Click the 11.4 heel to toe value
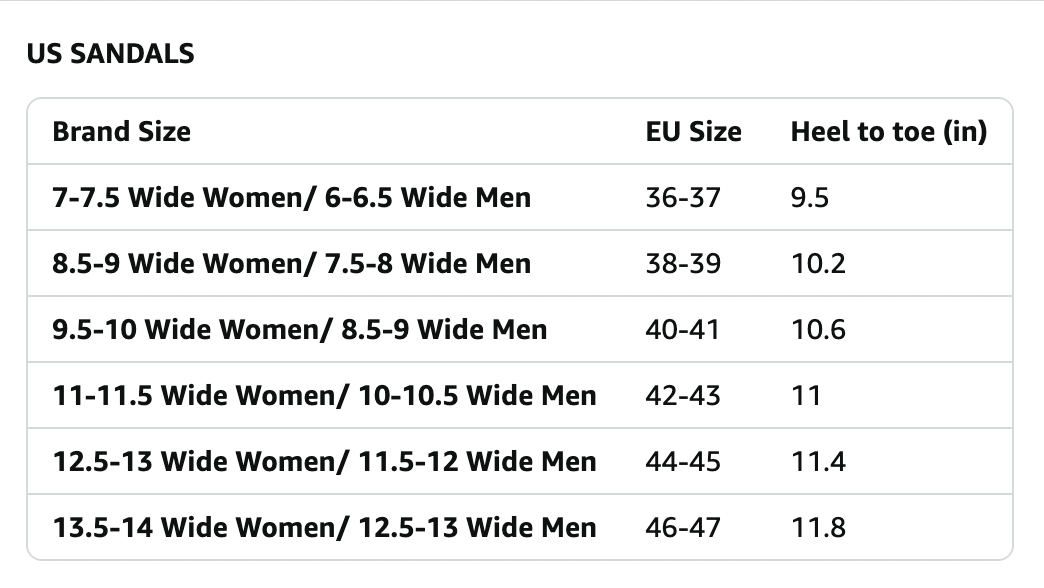1044x588 pixels. 818,461
